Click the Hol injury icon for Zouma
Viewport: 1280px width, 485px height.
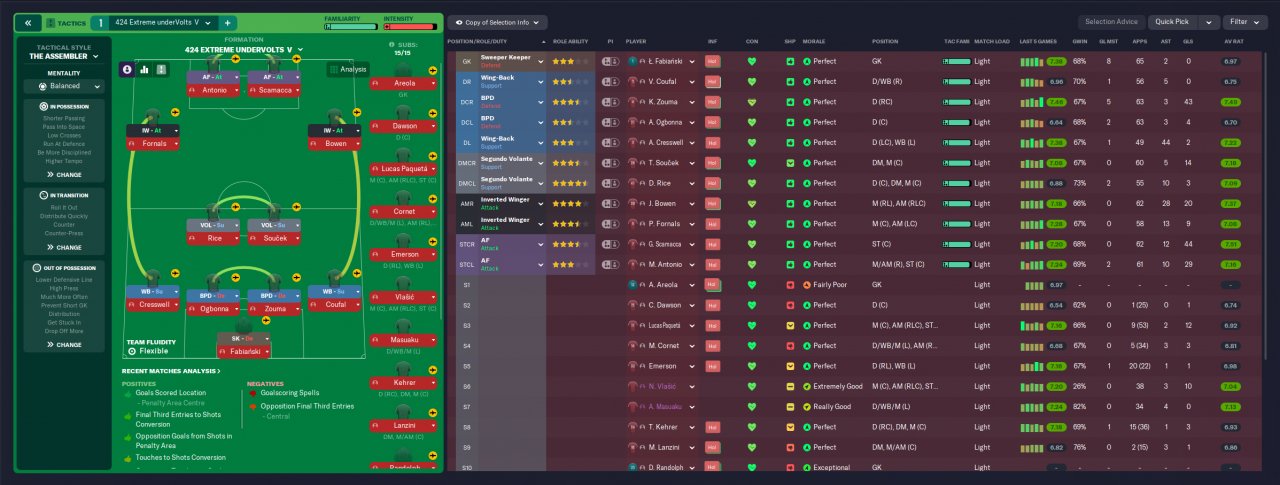coord(713,102)
